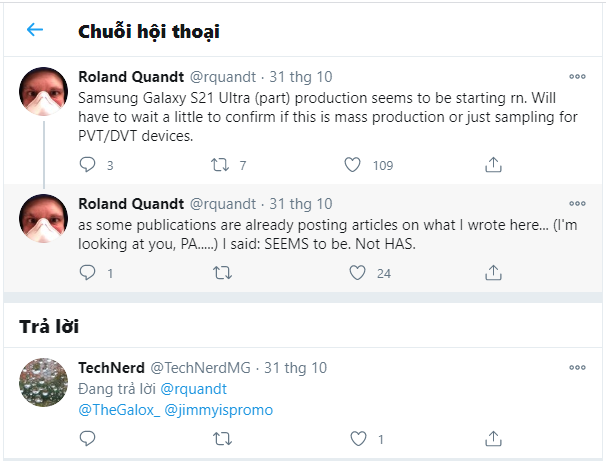This screenshot has height=461, width=606.
Task: Open the @jimmyispromo mention link
Action: pos(218,410)
